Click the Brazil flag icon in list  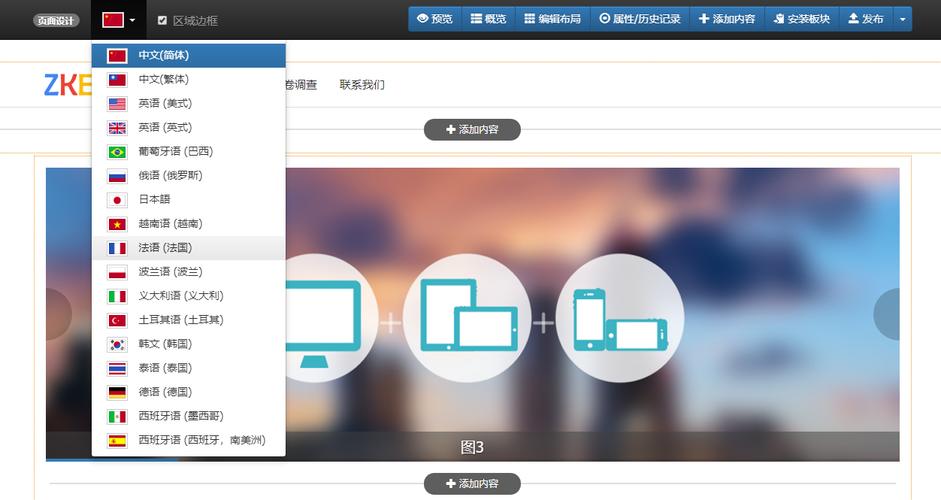tap(117, 152)
